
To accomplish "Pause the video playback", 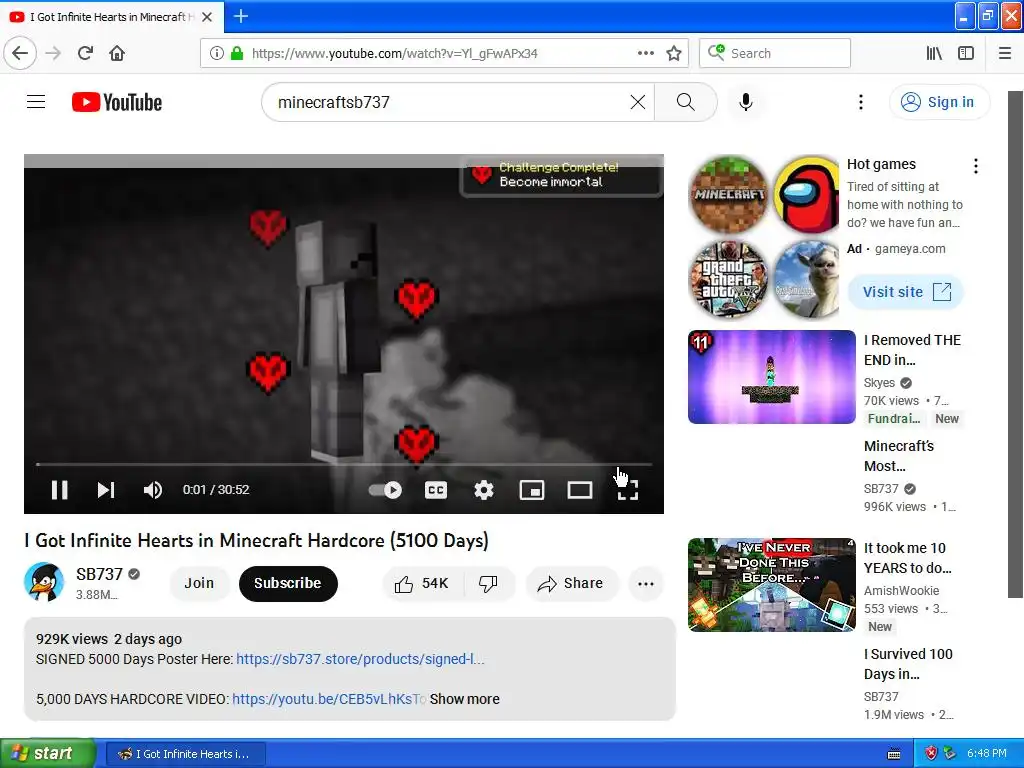I will pyautogui.click(x=59, y=490).
